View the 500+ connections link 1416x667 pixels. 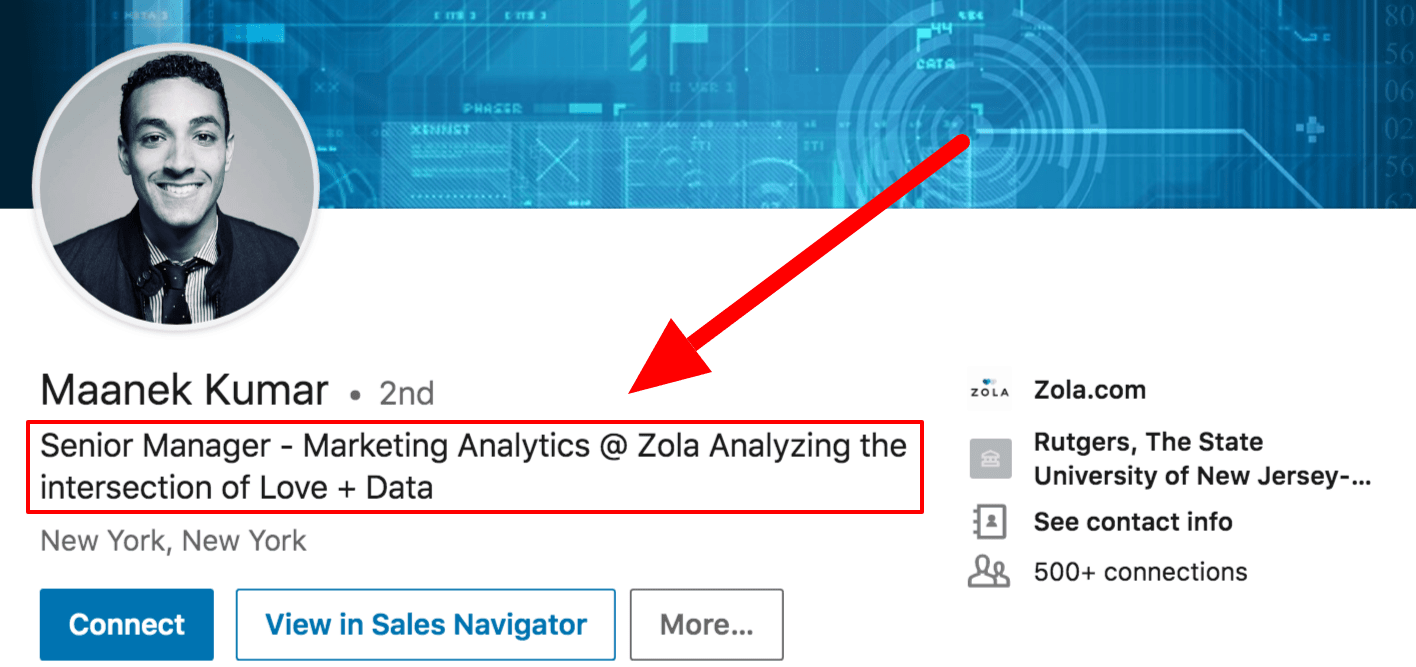pos(1140,572)
